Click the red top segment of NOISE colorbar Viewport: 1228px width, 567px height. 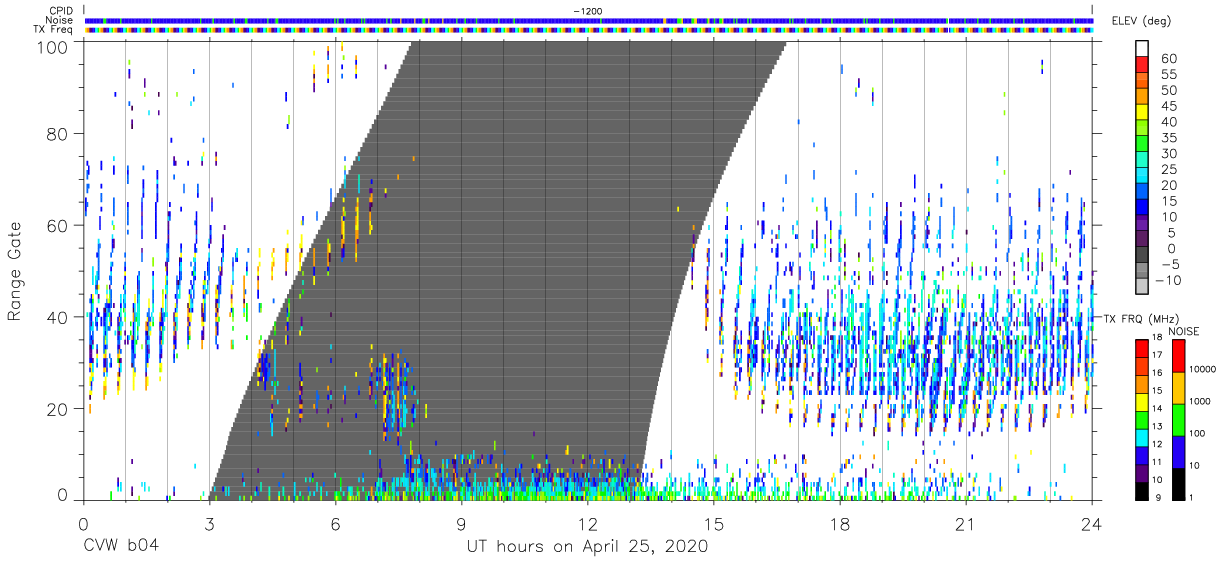click(x=1177, y=356)
